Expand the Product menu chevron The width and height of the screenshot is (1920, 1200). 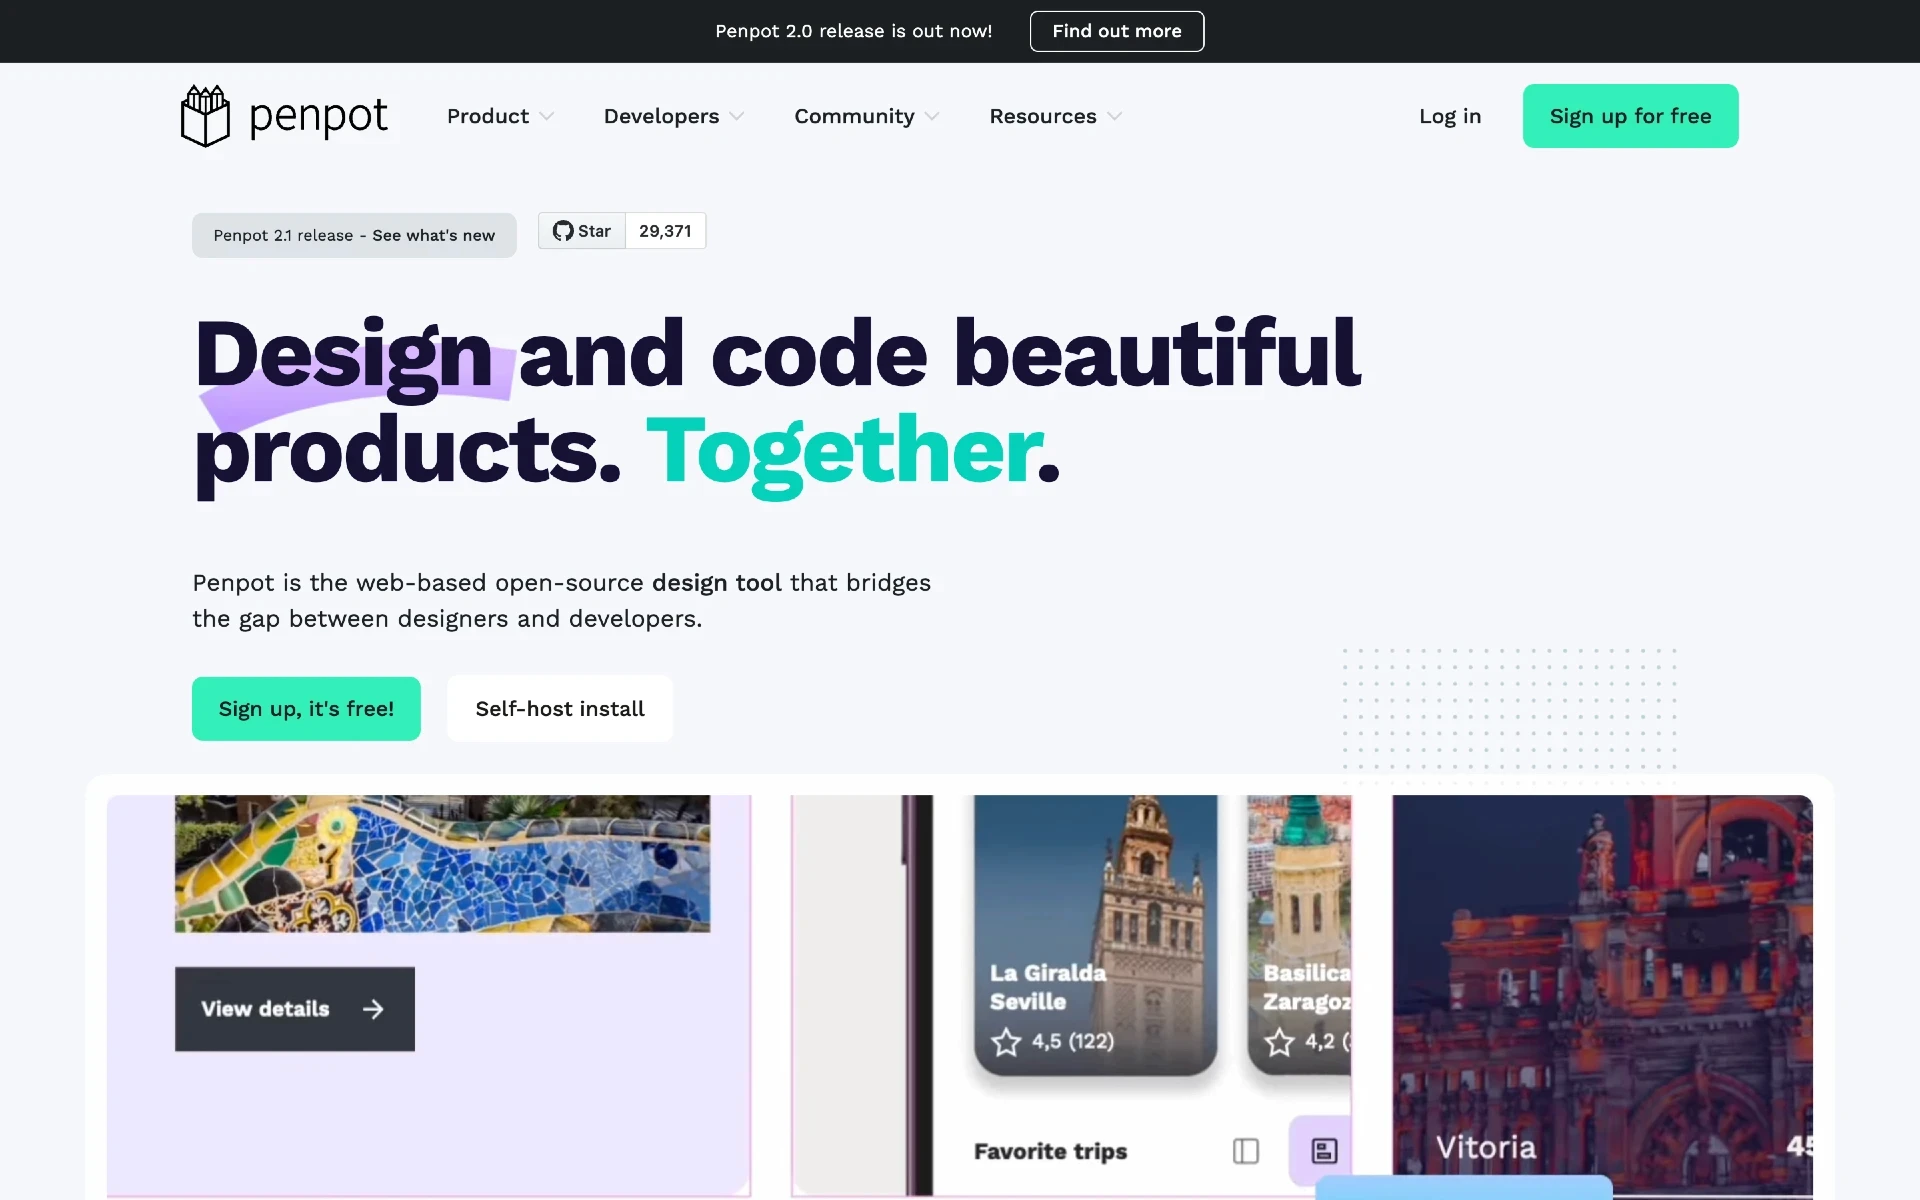coord(546,117)
